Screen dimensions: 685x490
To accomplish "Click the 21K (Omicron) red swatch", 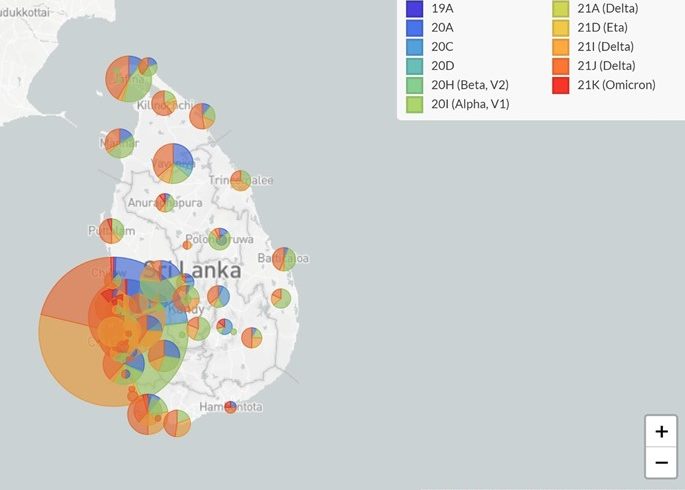I will tap(561, 85).
